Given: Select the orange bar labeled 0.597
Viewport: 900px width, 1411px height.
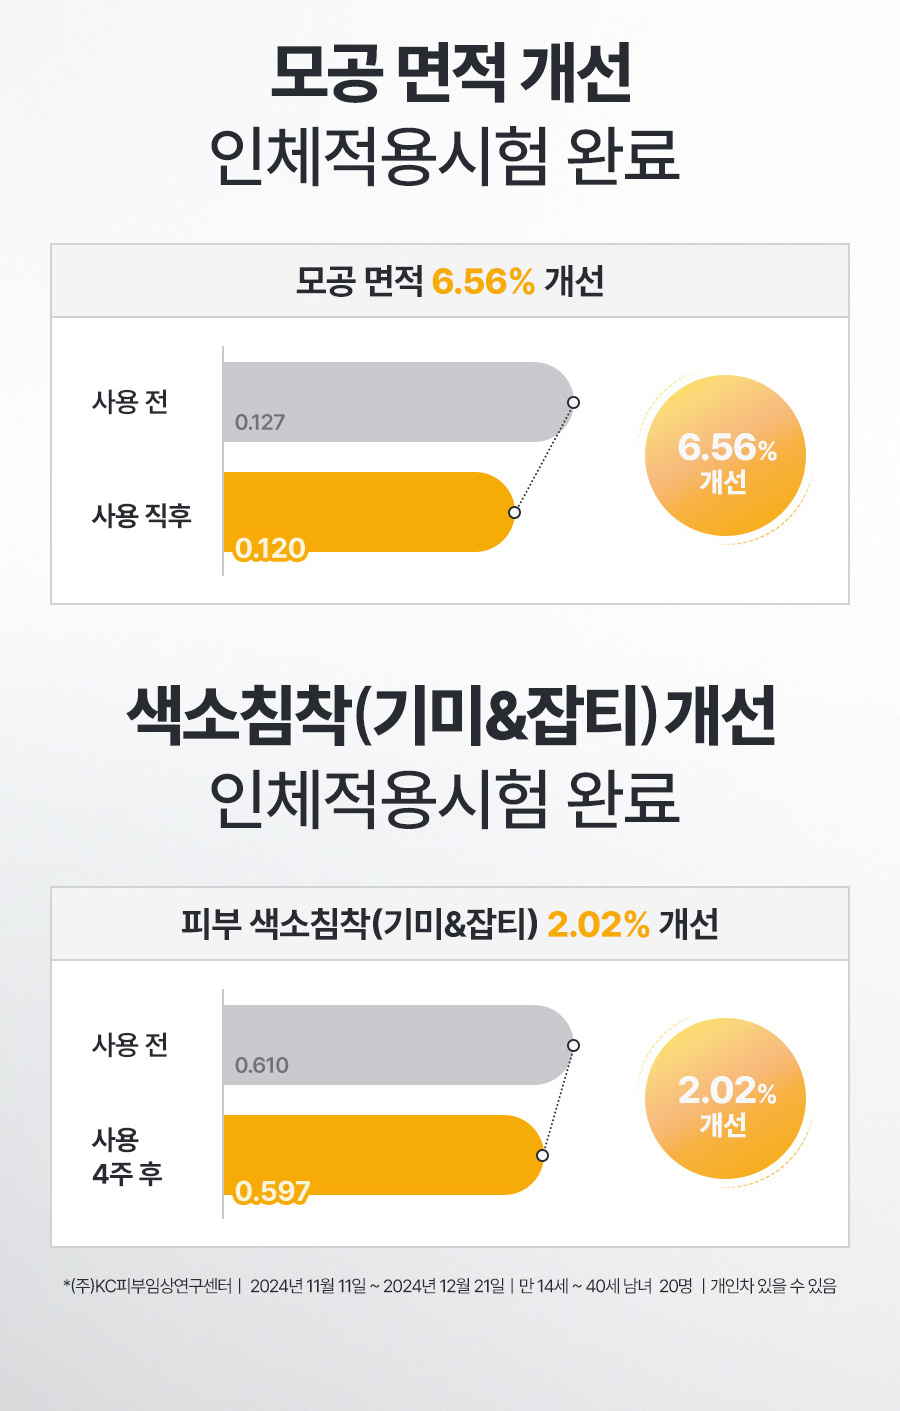Looking at the screenshot, I should coord(380,1155).
